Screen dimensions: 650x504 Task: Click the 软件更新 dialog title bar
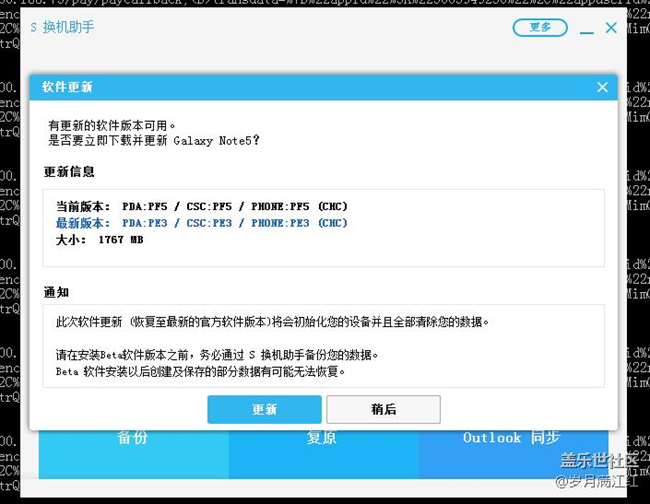(x=300, y=87)
